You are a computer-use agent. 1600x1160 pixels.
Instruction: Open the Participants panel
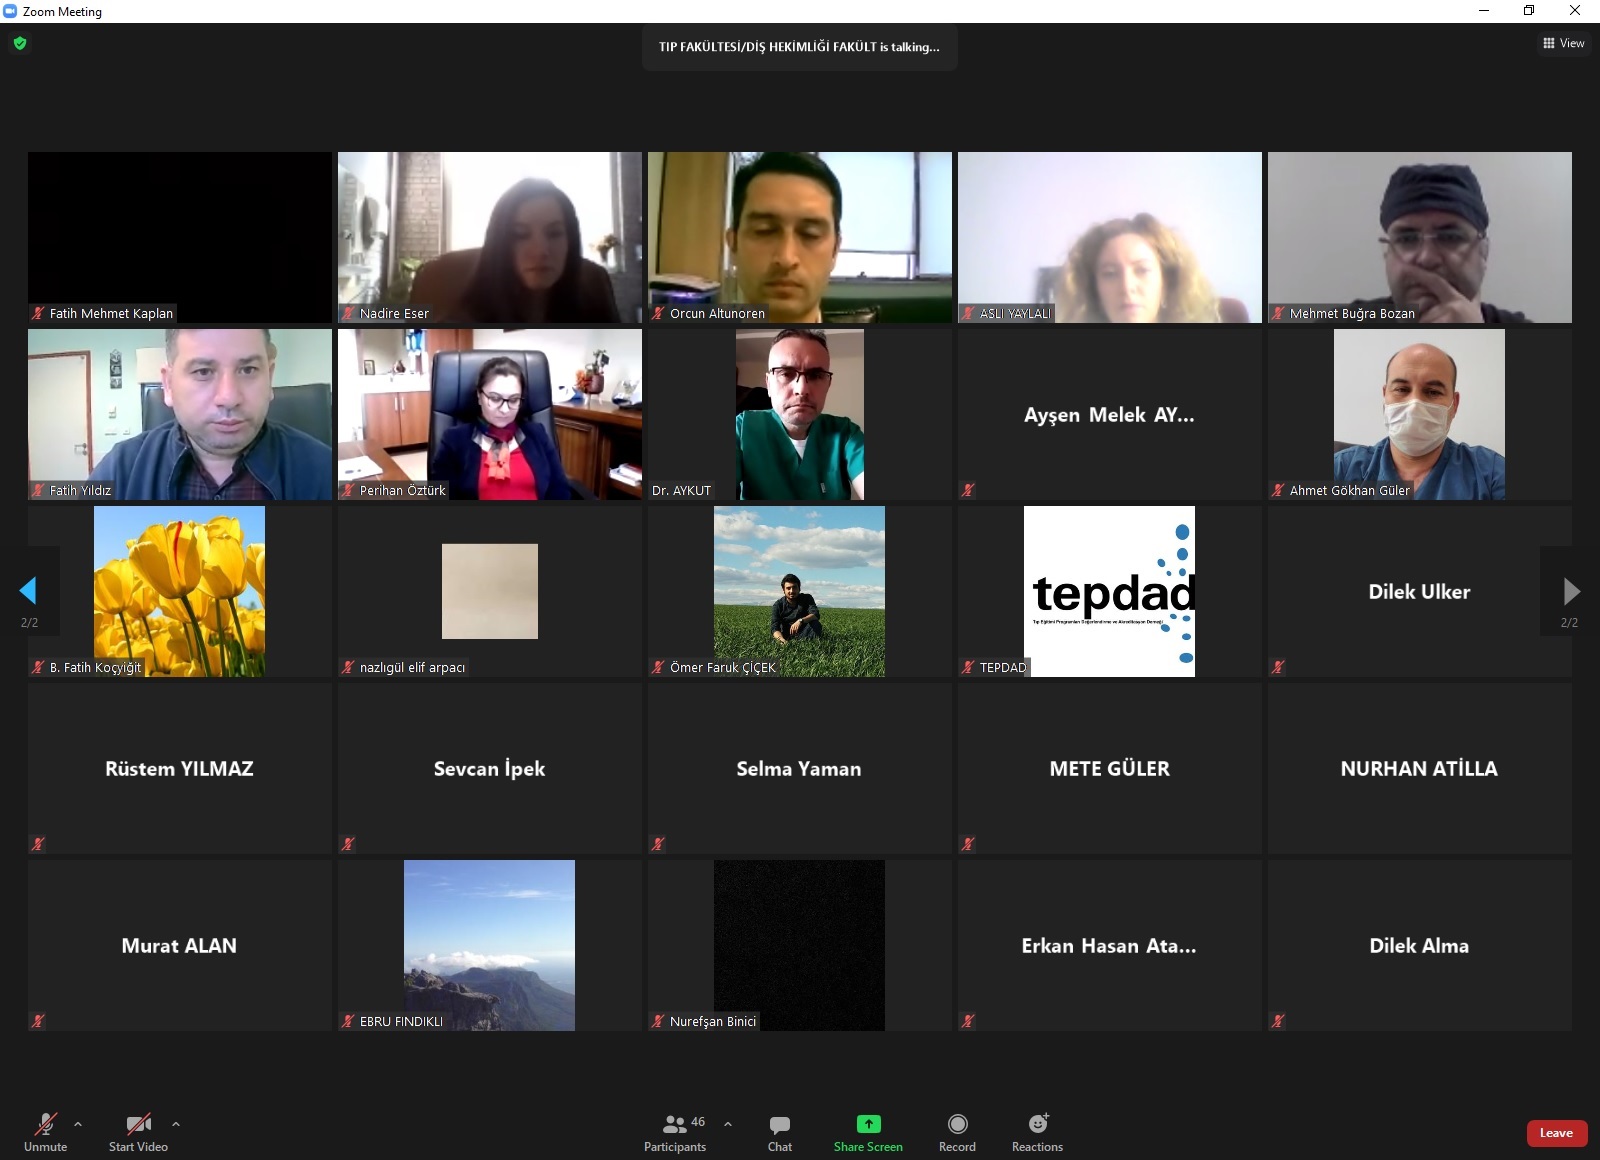(x=675, y=1132)
